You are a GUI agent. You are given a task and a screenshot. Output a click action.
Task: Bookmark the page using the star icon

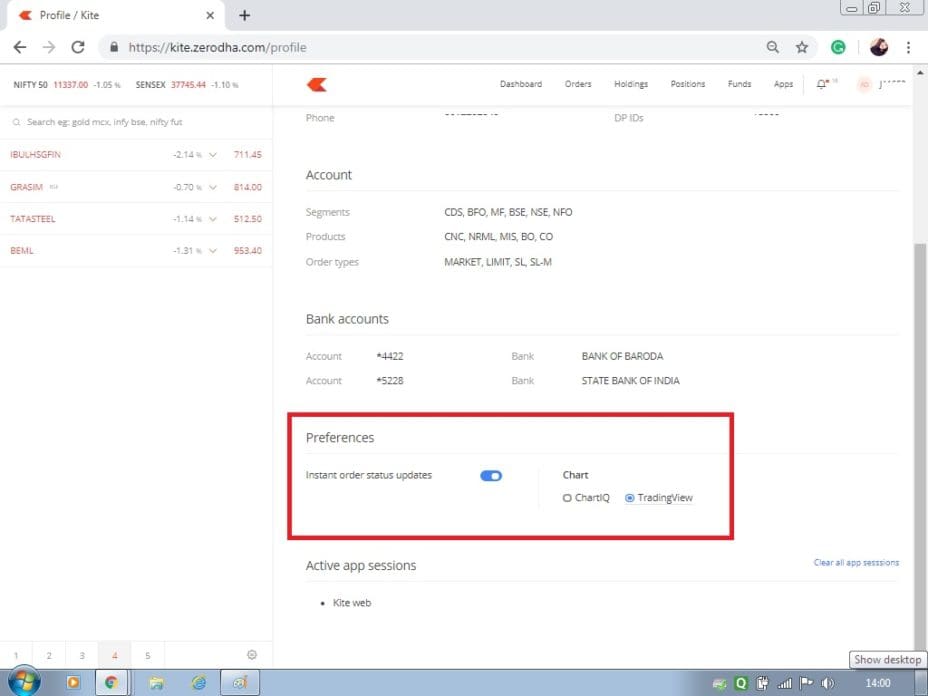pyautogui.click(x=802, y=47)
